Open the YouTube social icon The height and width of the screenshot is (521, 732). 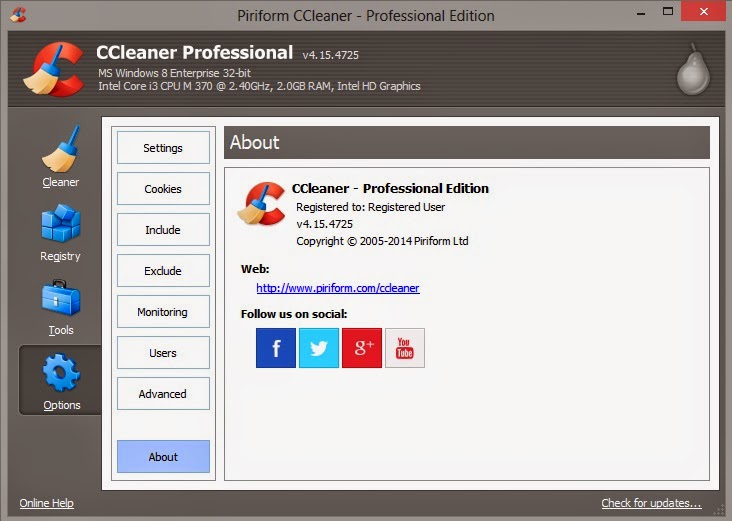point(405,348)
